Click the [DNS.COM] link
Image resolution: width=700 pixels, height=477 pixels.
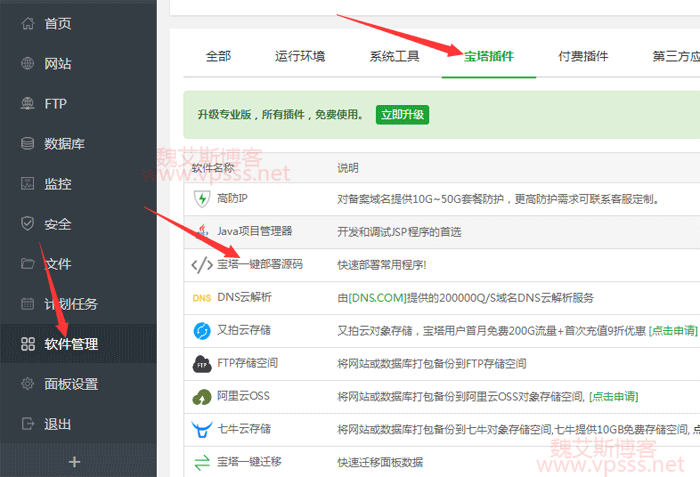coord(377,298)
